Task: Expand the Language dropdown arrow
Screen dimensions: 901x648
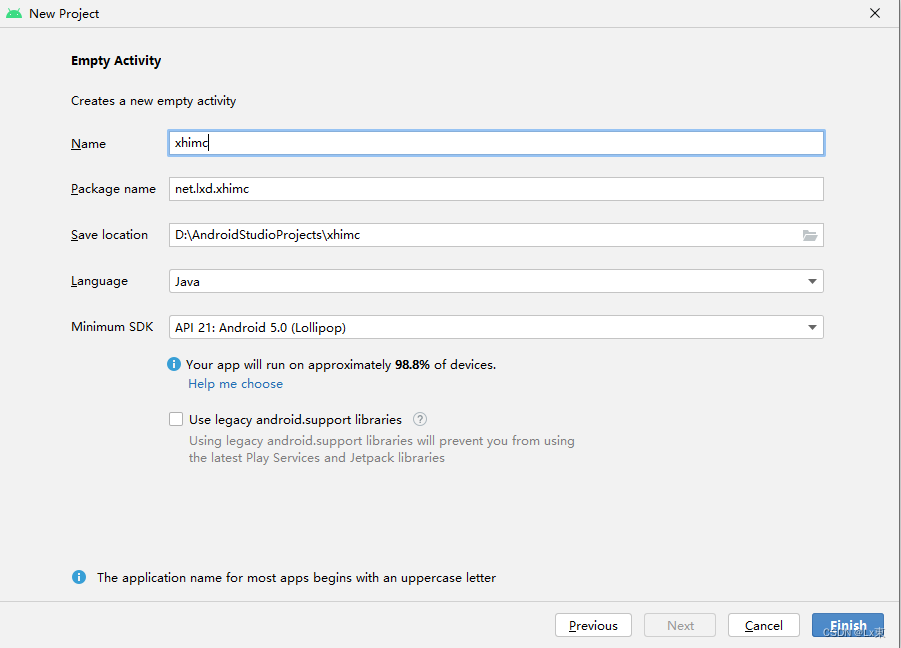Action: click(812, 281)
